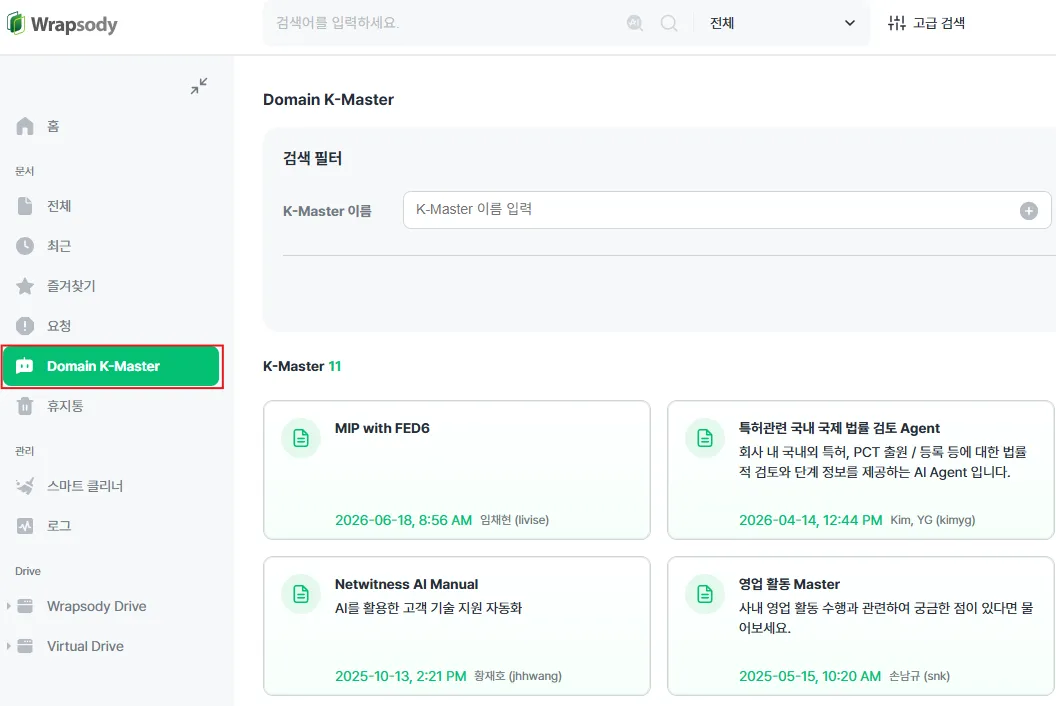
Task: Click the search input field
Action: pyautogui.click(x=444, y=23)
